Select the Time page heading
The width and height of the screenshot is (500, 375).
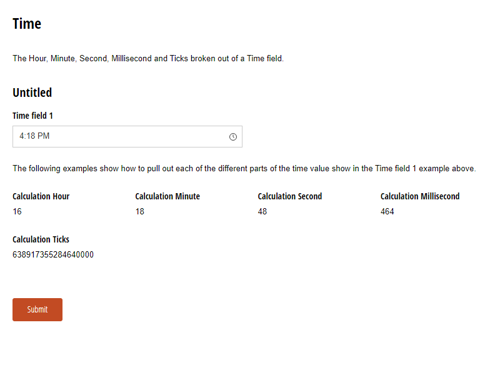click(x=27, y=24)
